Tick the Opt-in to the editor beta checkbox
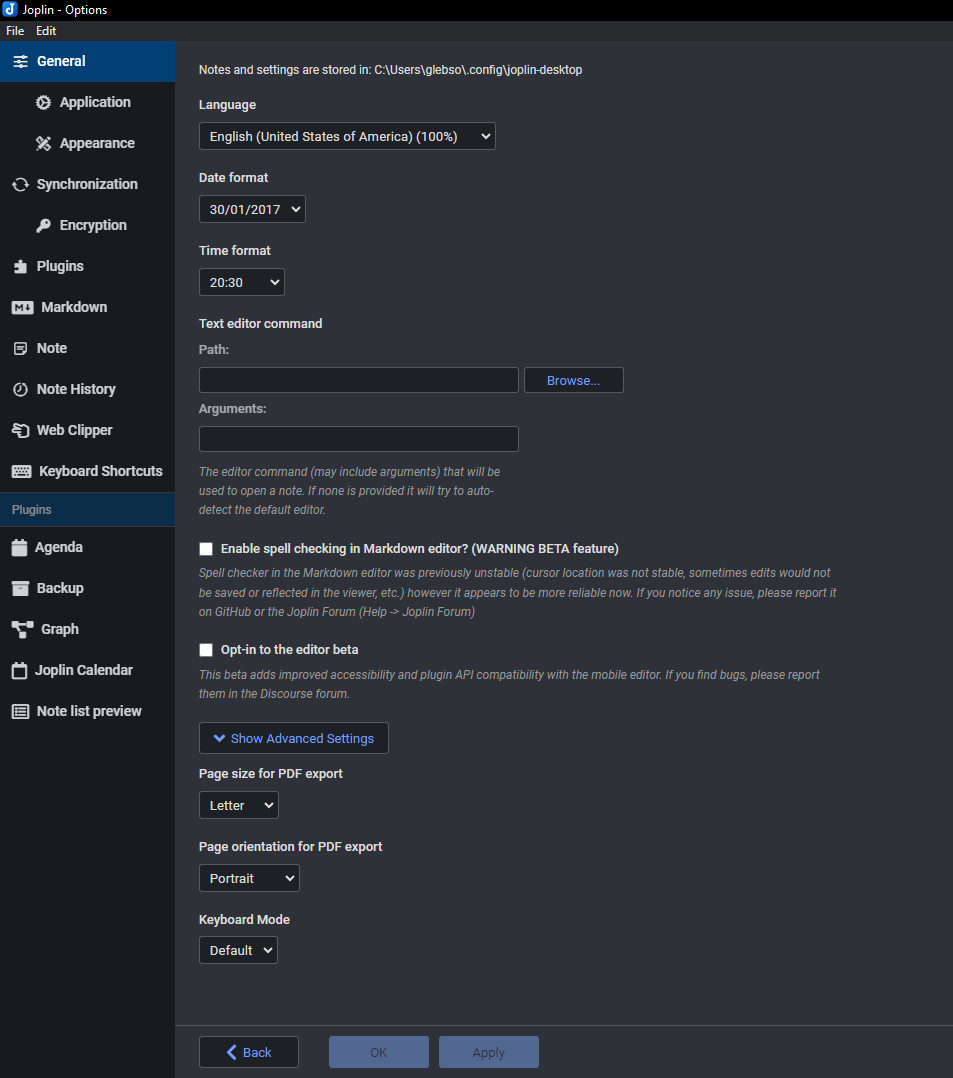953x1078 pixels. (206, 650)
